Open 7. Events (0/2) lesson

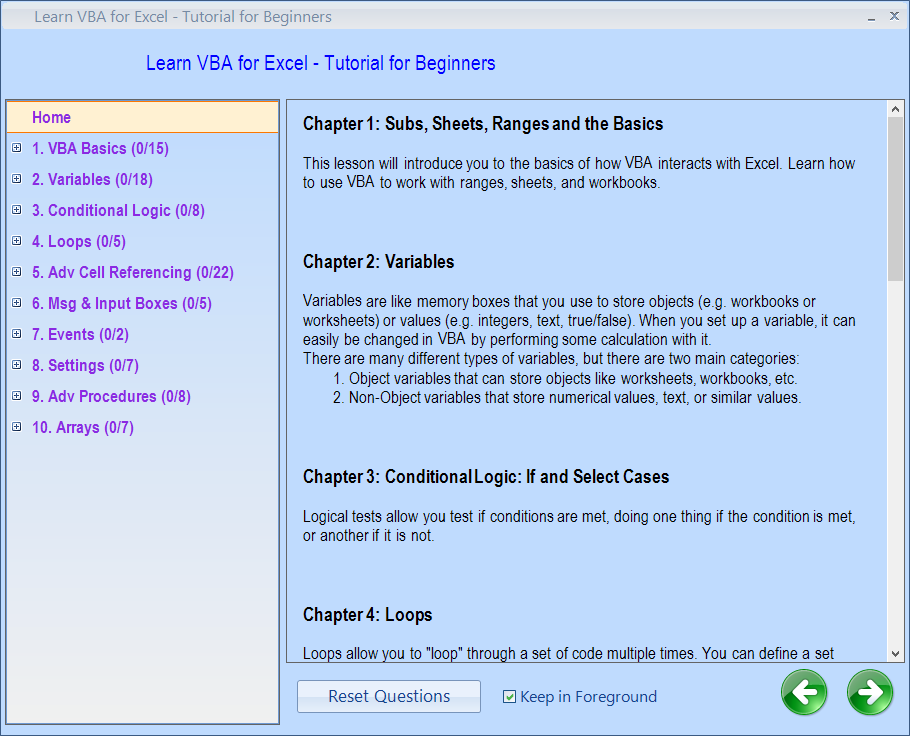(x=80, y=334)
